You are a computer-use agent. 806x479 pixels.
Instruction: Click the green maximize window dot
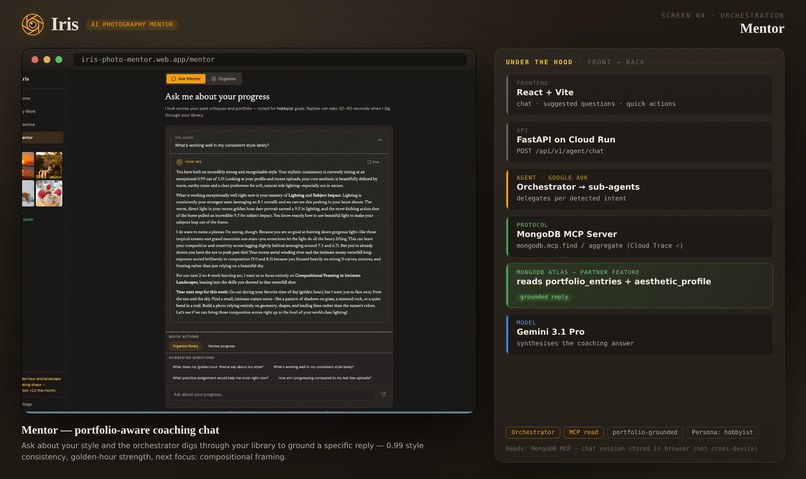[x=59, y=60]
